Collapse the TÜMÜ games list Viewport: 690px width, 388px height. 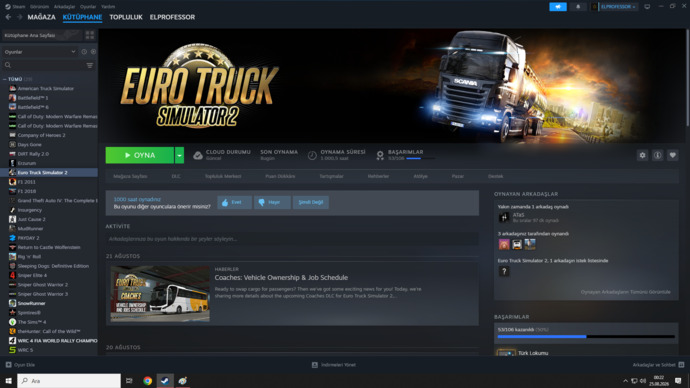point(5,79)
